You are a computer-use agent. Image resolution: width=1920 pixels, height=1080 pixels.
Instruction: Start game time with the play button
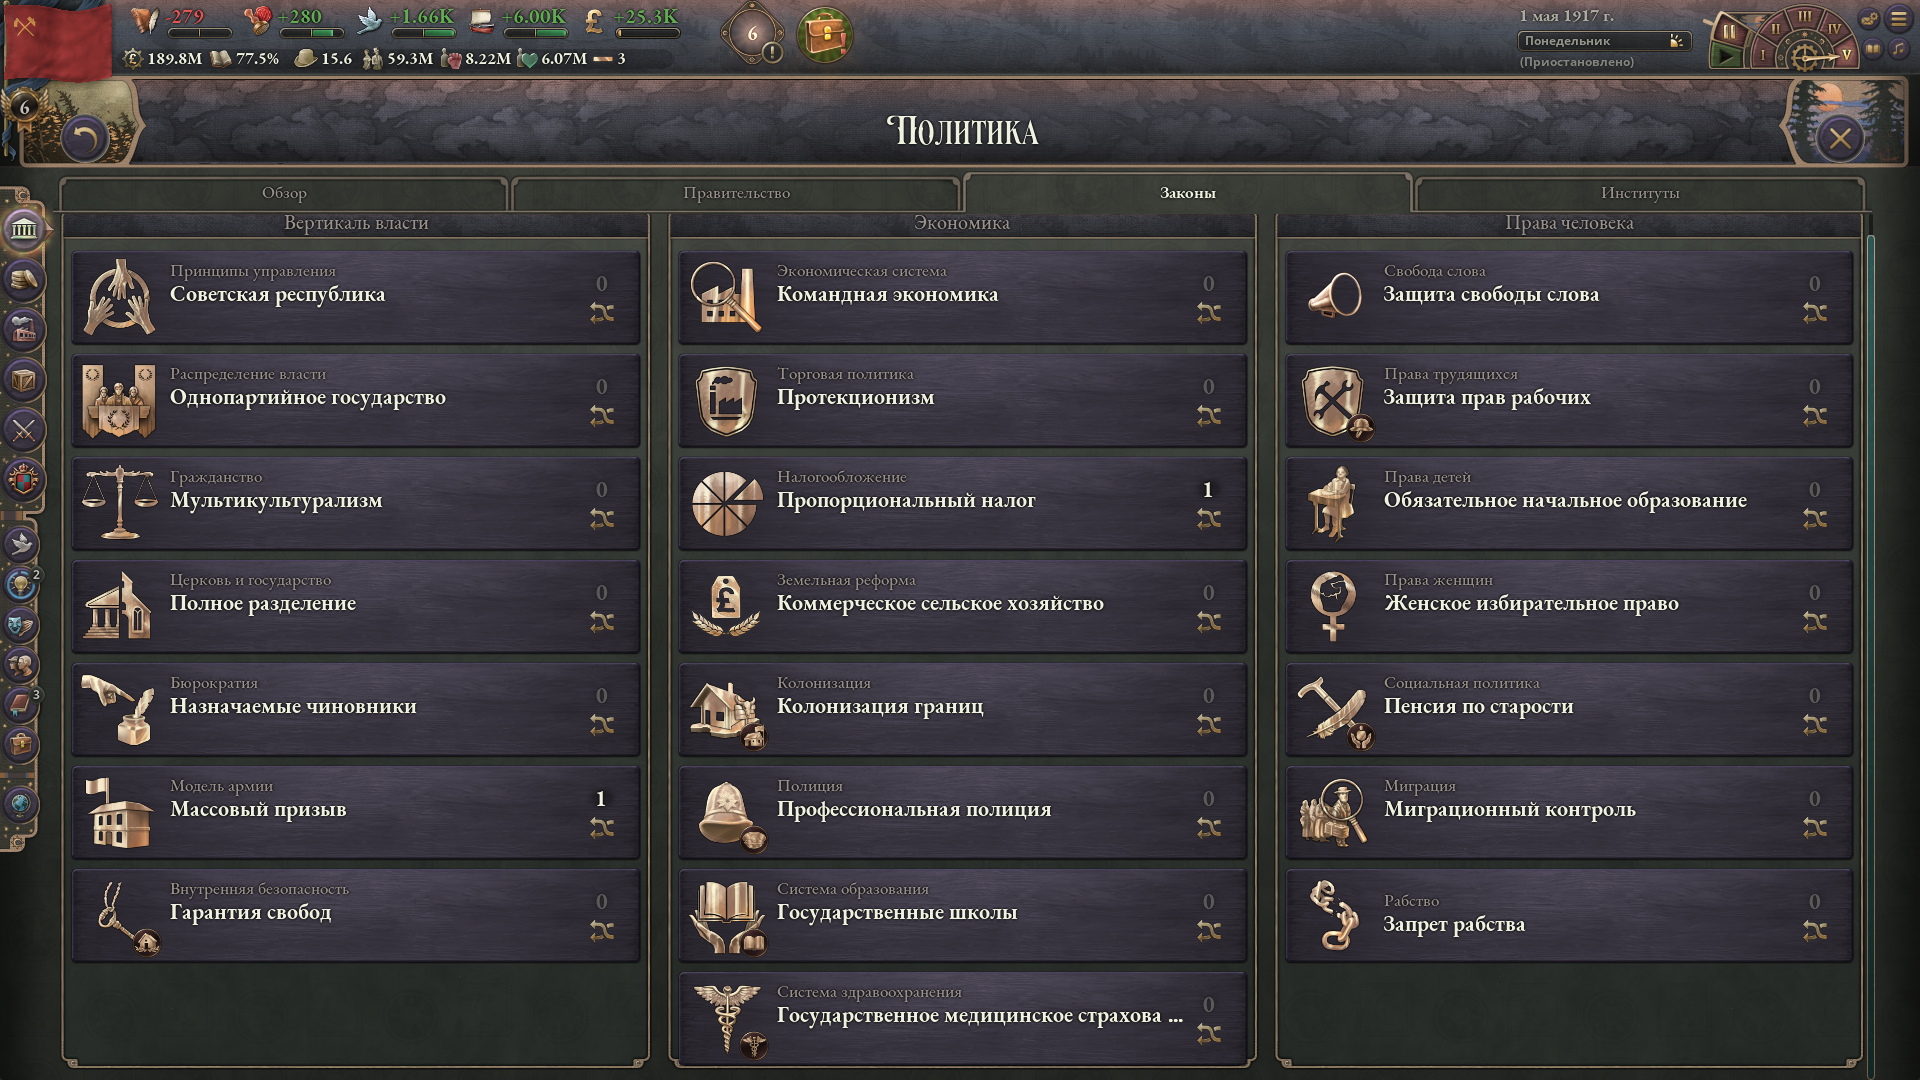pyautogui.click(x=1726, y=56)
